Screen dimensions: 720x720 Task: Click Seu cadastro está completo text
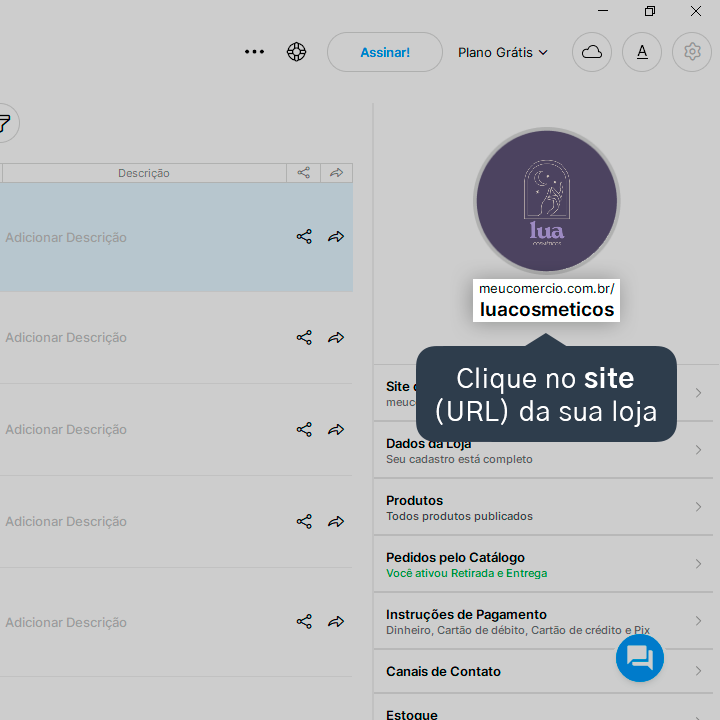coord(459,459)
